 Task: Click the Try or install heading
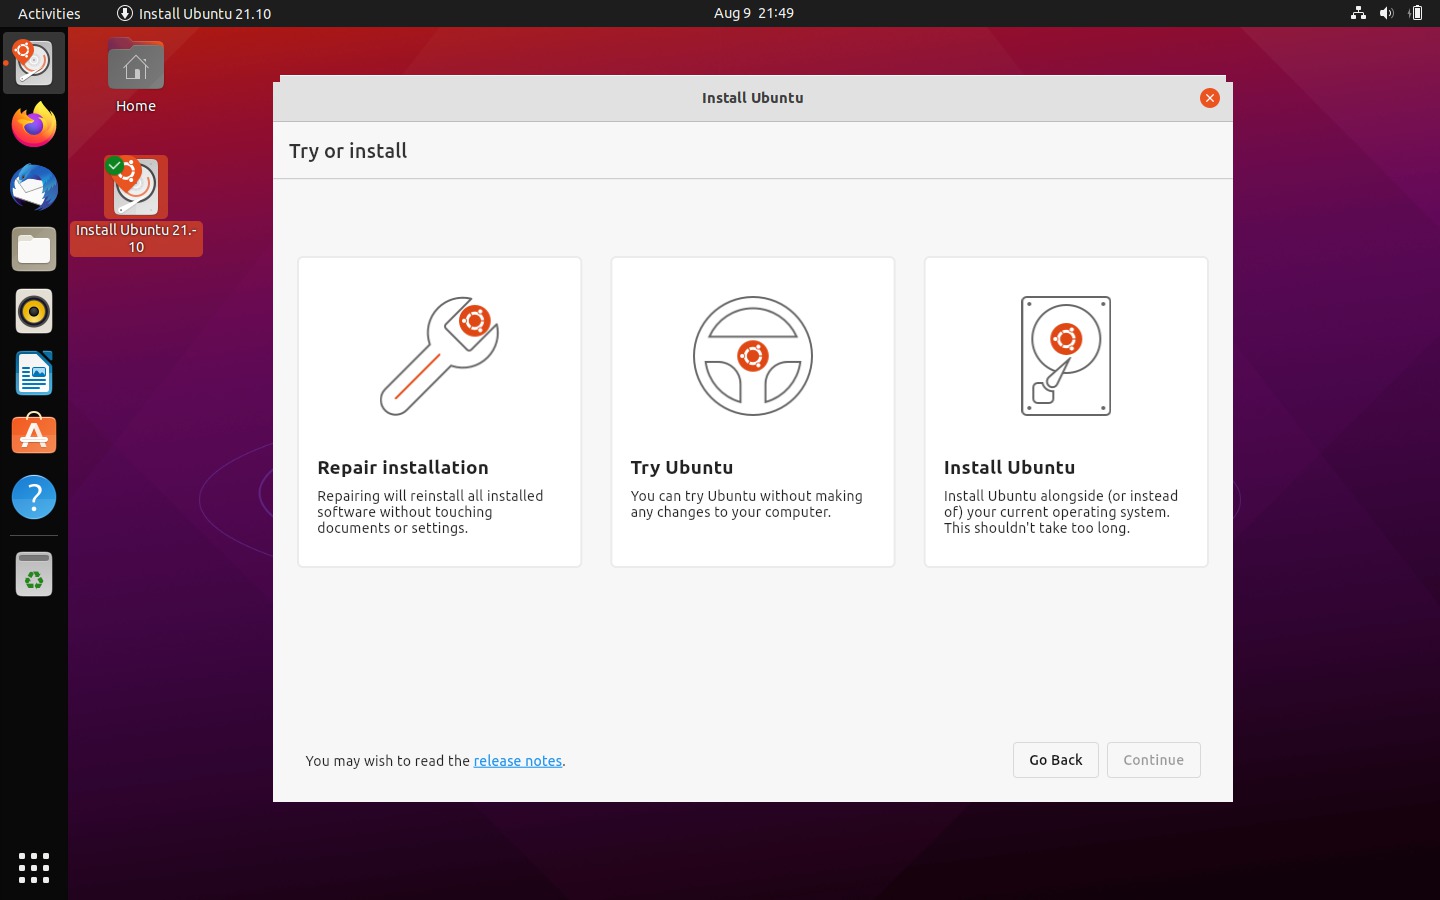348,151
